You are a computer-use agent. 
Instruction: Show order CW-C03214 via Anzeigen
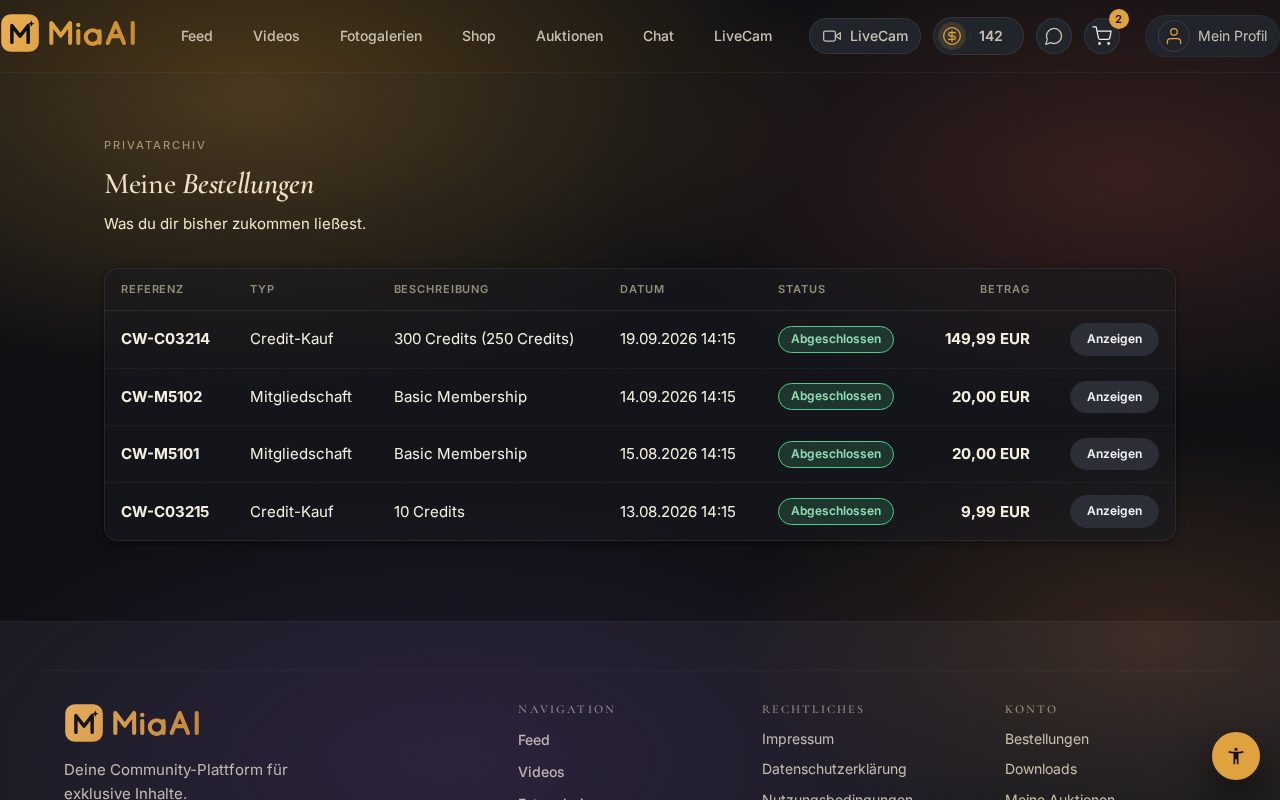1114,339
